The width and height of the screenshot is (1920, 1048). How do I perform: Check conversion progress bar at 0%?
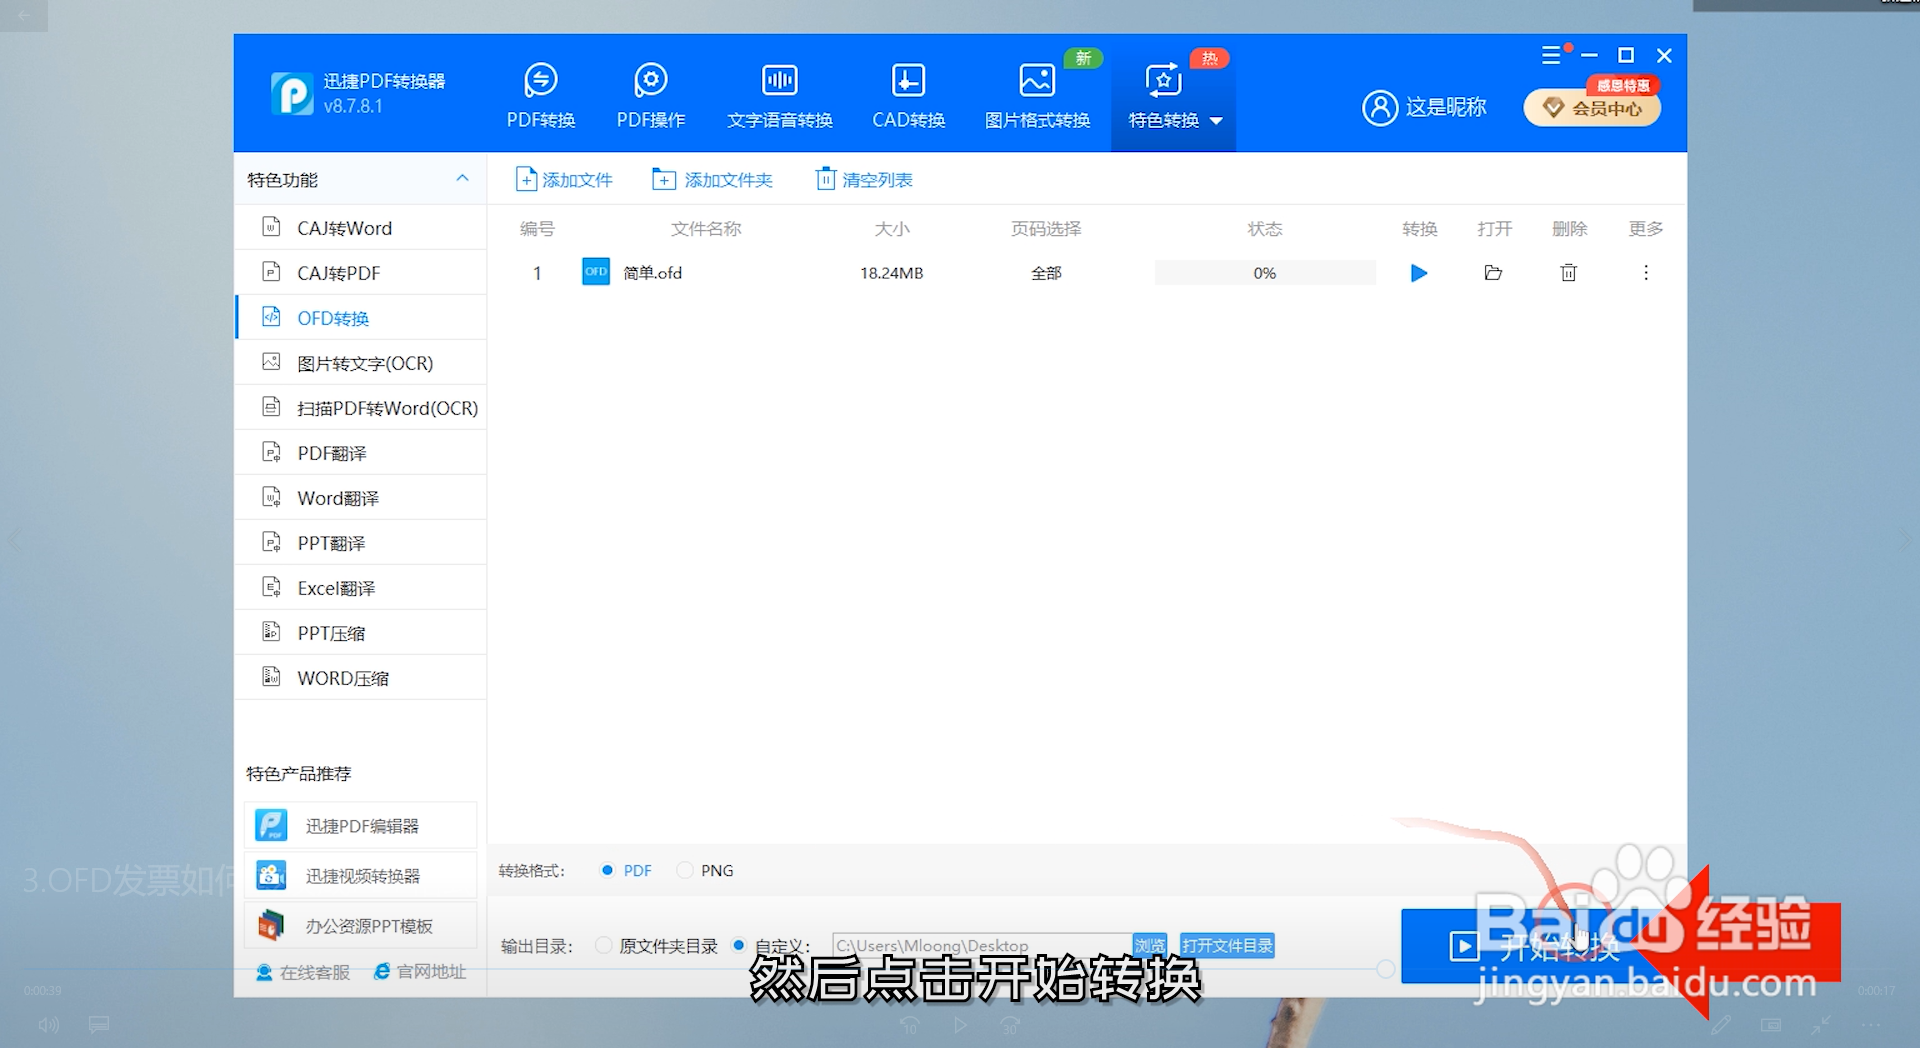(x=1264, y=272)
